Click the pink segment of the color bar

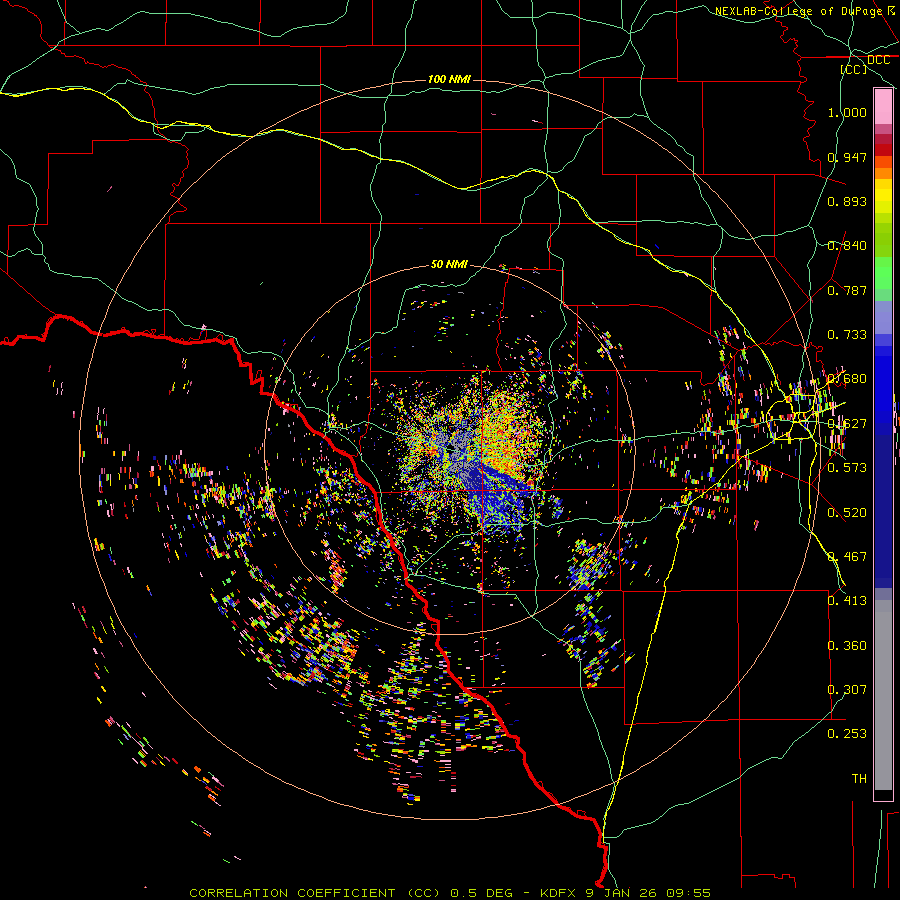pyautogui.click(x=883, y=107)
